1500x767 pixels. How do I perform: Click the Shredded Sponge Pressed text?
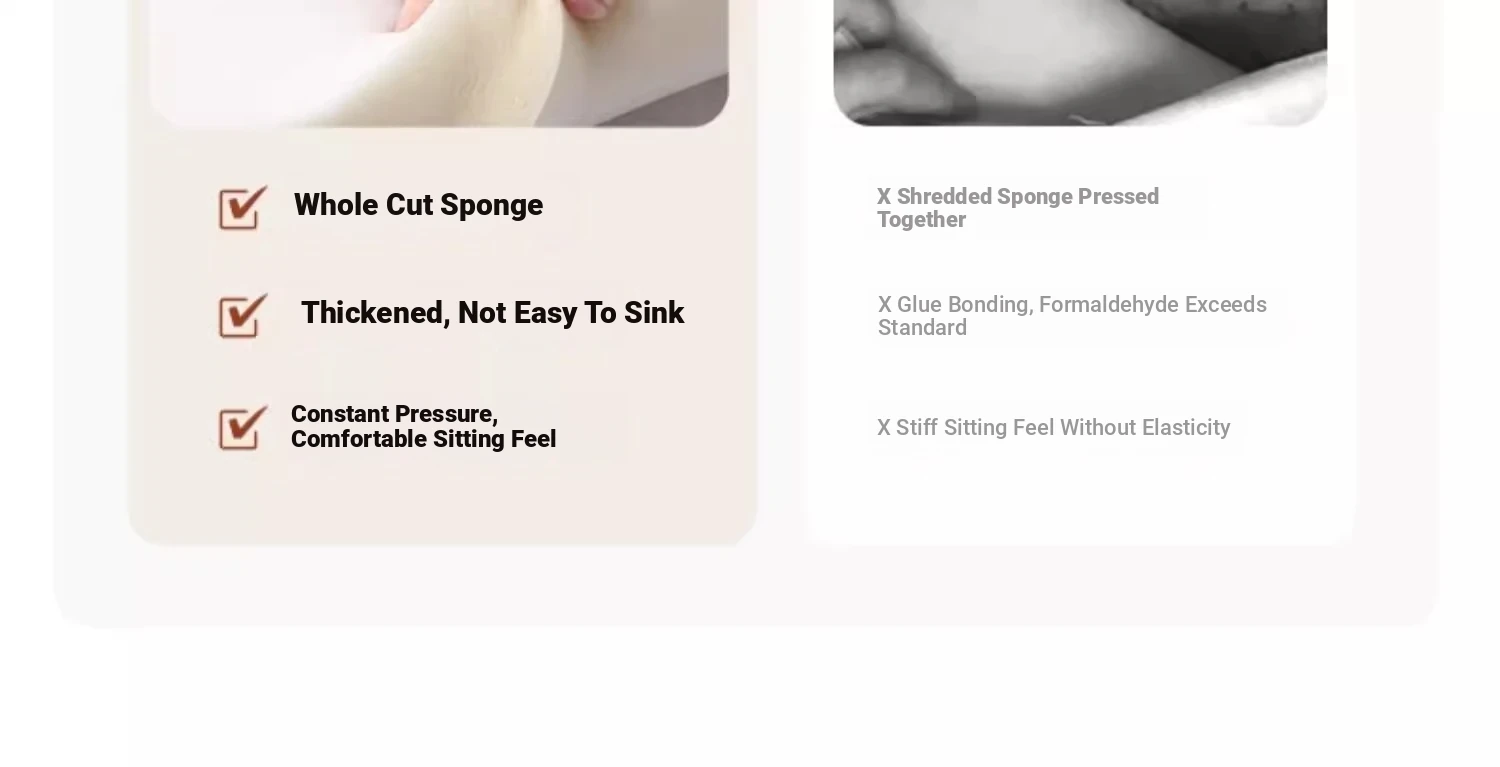click(x=1028, y=197)
